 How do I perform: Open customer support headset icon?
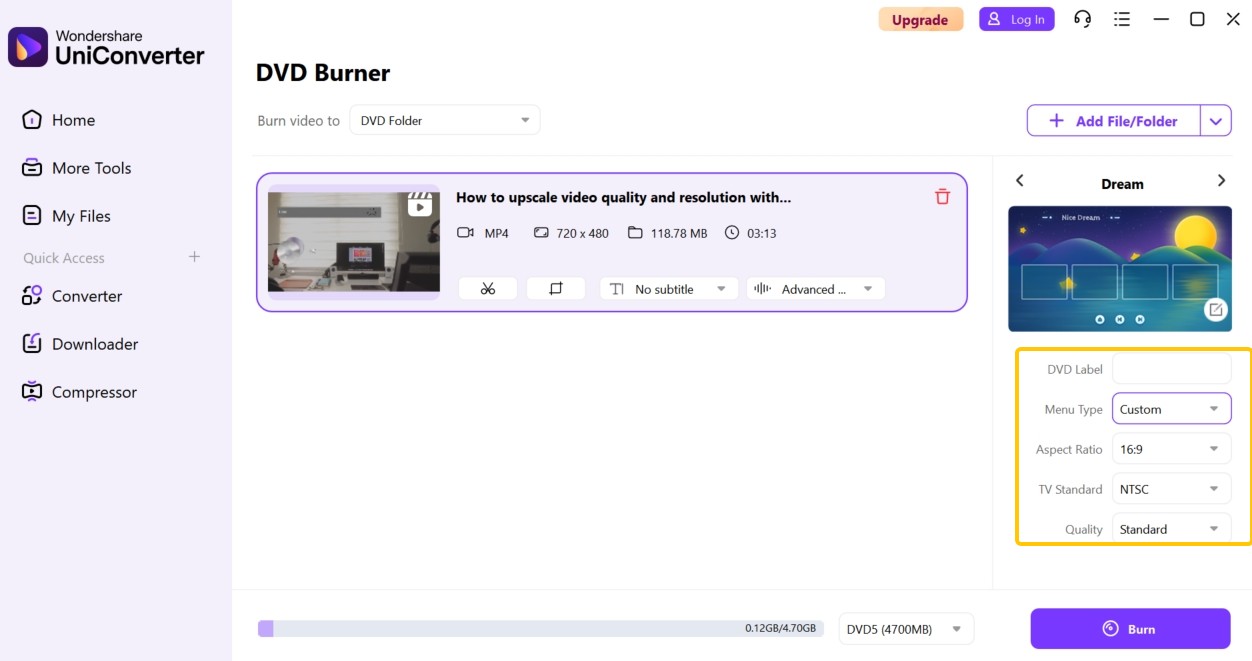[1082, 19]
